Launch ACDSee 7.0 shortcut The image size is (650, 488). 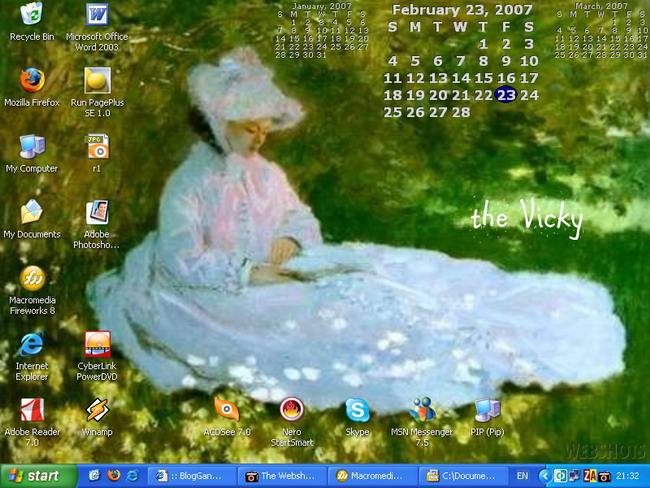pyautogui.click(x=227, y=417)
